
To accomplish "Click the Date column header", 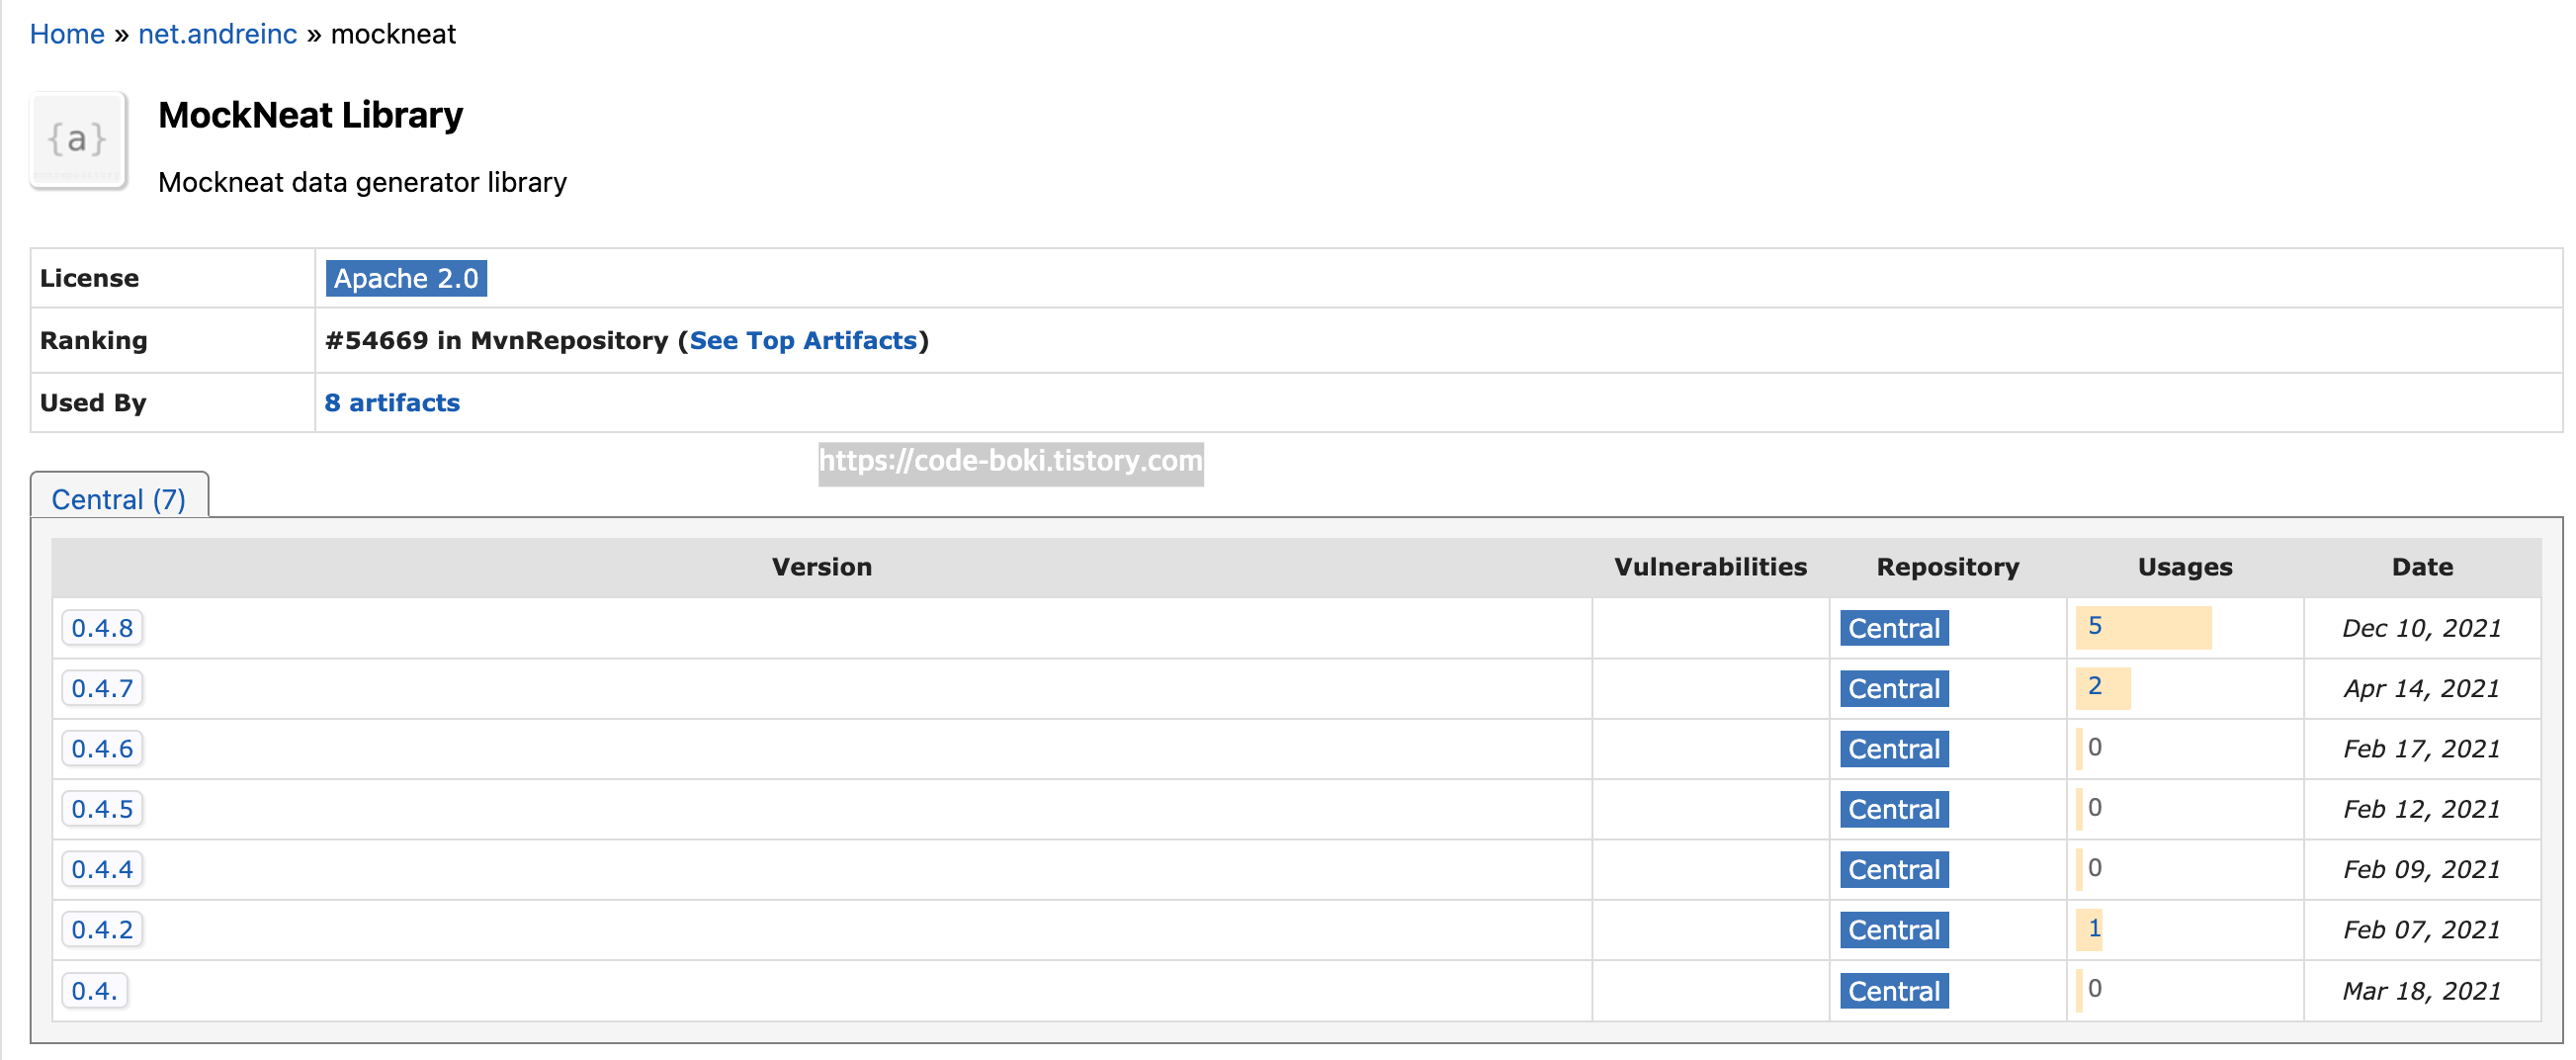I will tap(2422, 567).
